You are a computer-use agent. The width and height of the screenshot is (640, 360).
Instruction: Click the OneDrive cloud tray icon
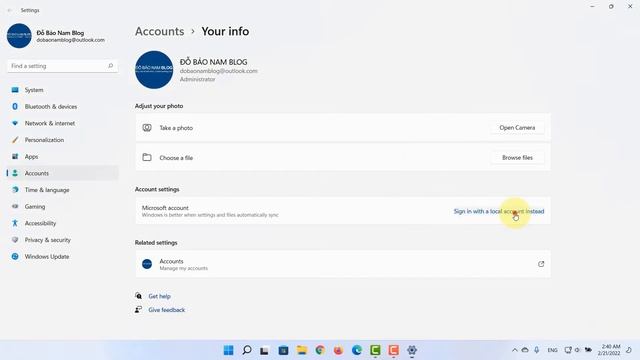(525, 350)
